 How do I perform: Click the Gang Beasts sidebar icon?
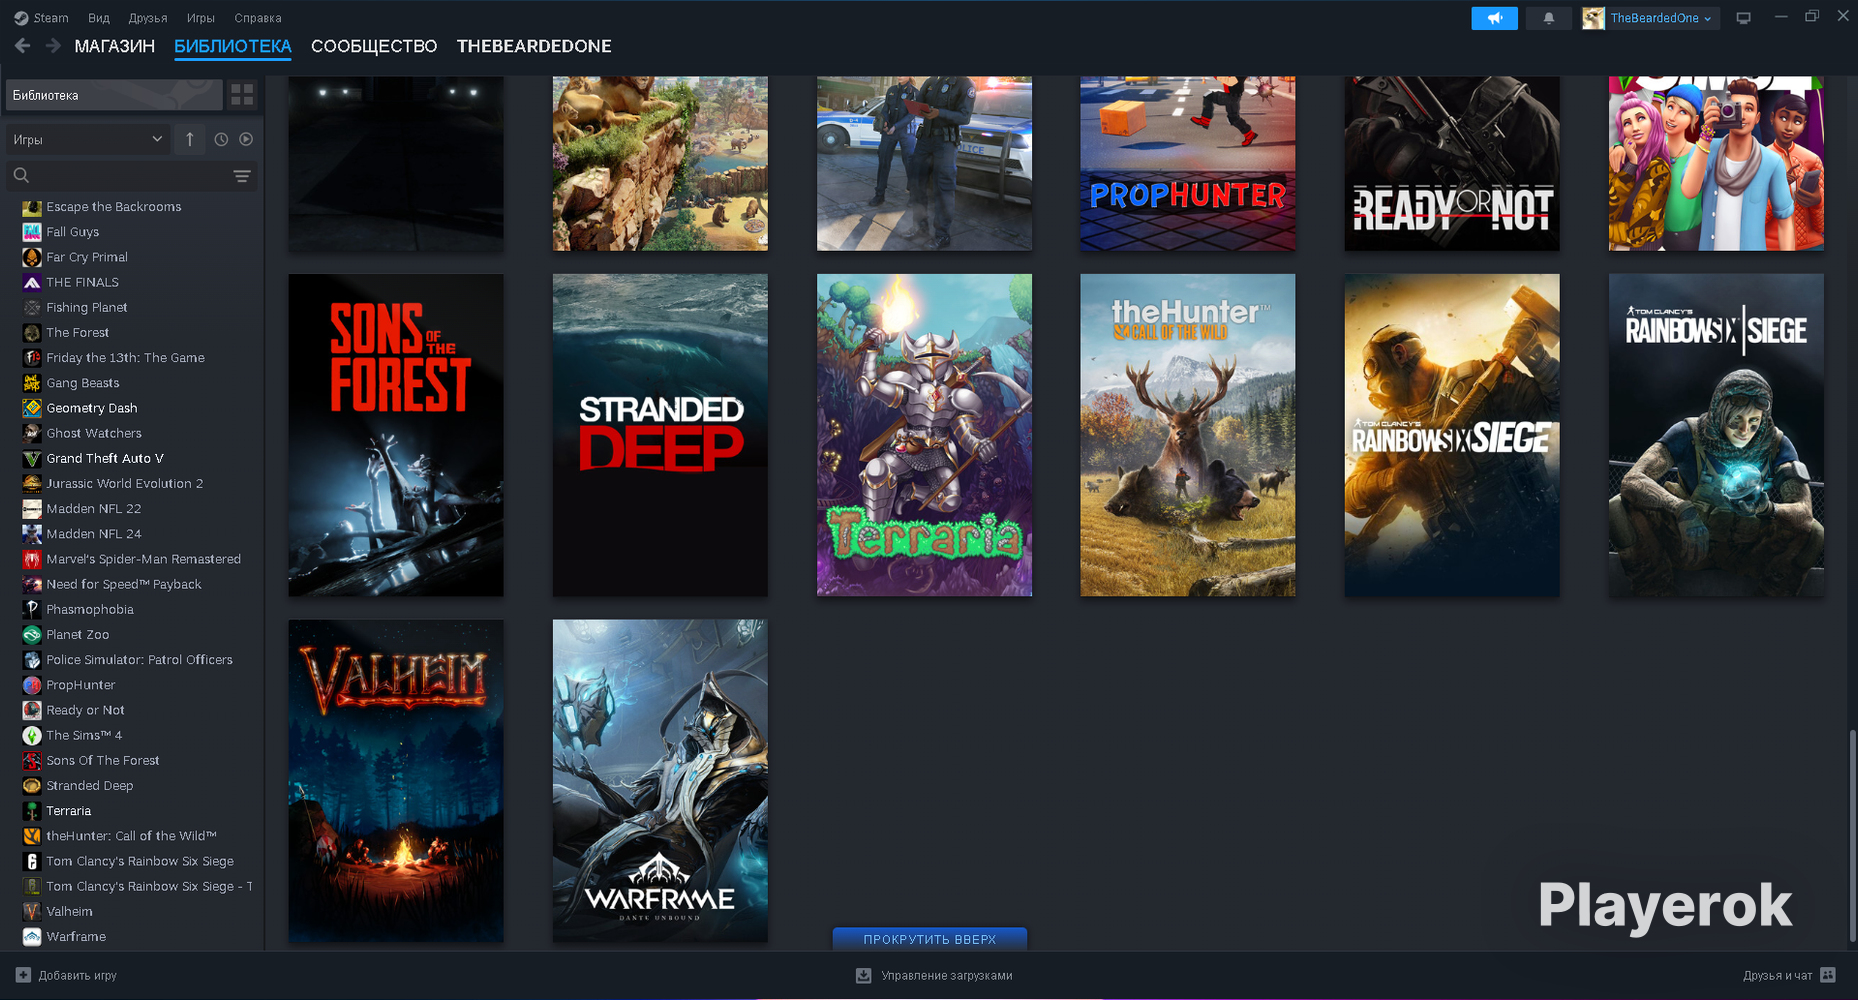click(x=32, y=383)
